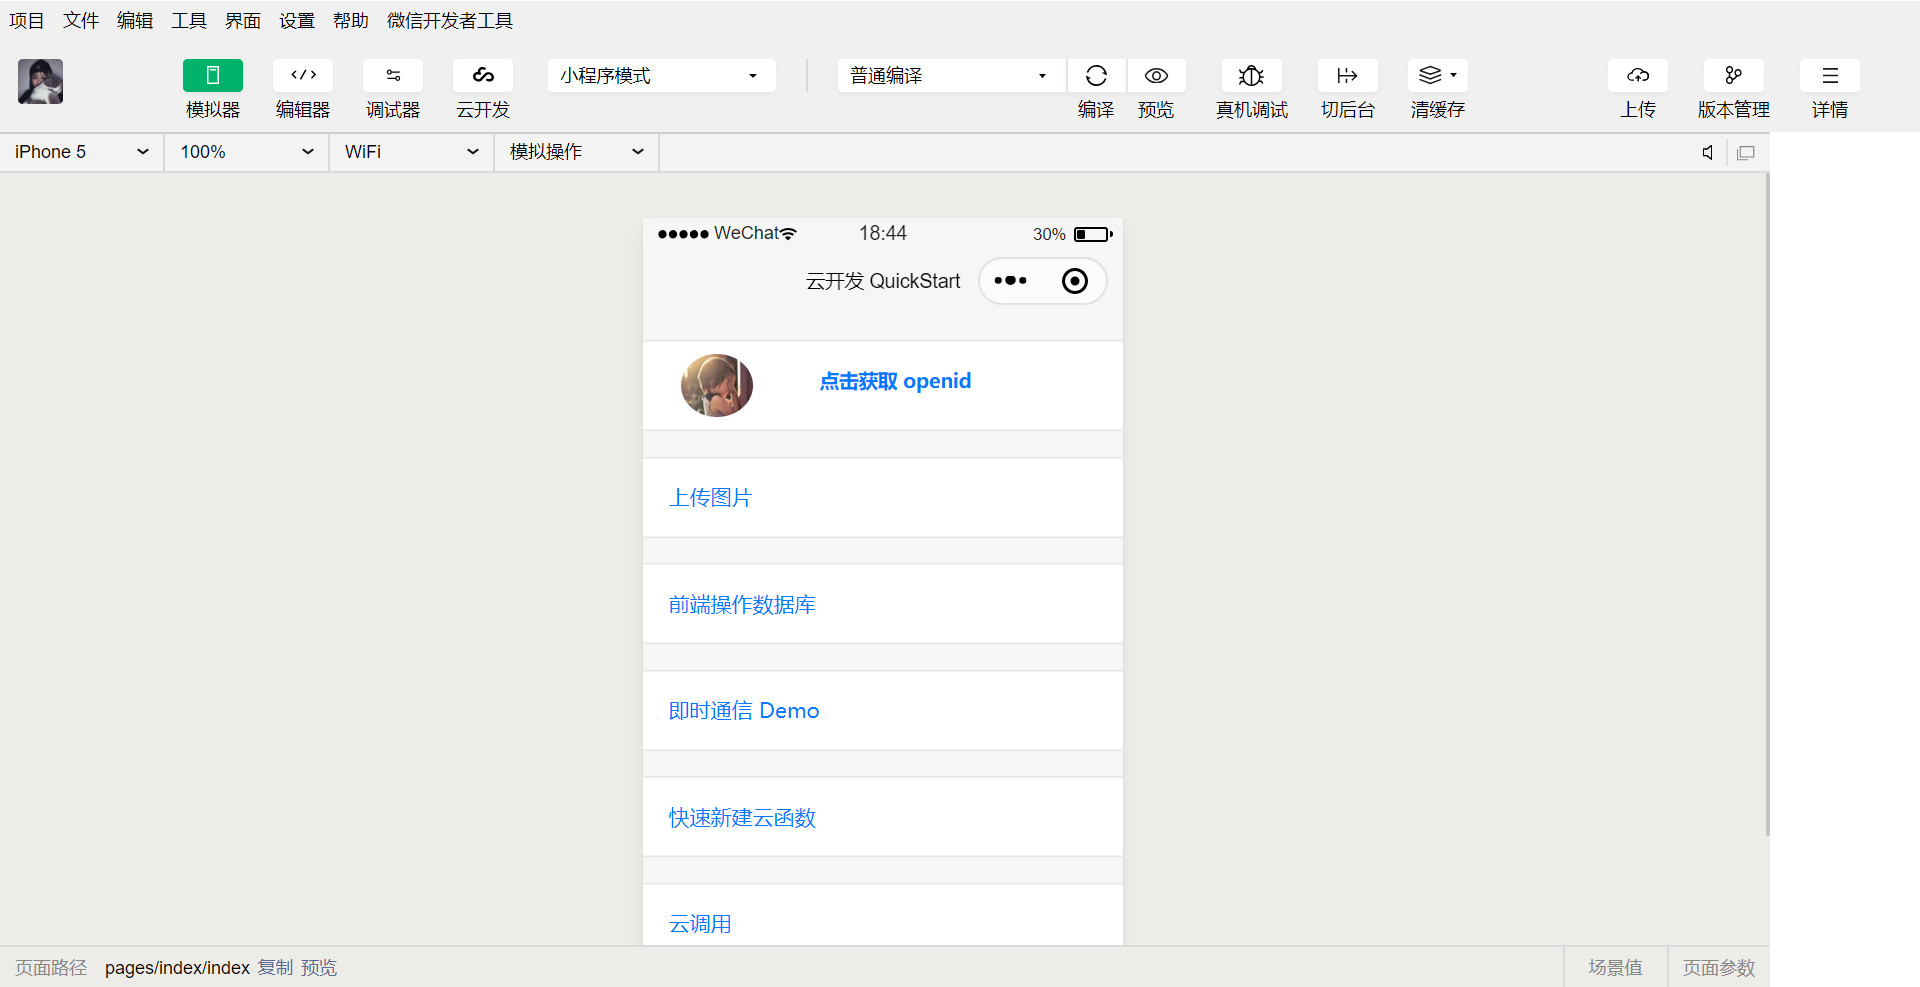Toggle the editor (编辑器) panel
This screenshot has height=987, width=1920.
pyautogui.click(x=303, y=75)
